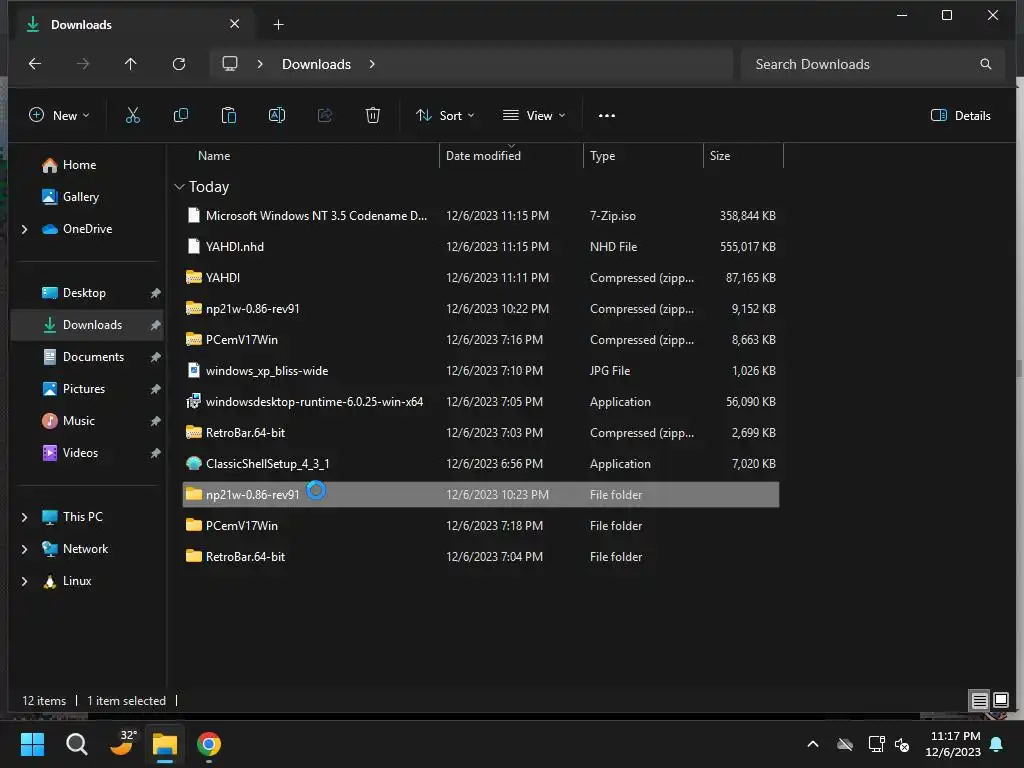Click the Cut scissors icon

click(133, 116)
